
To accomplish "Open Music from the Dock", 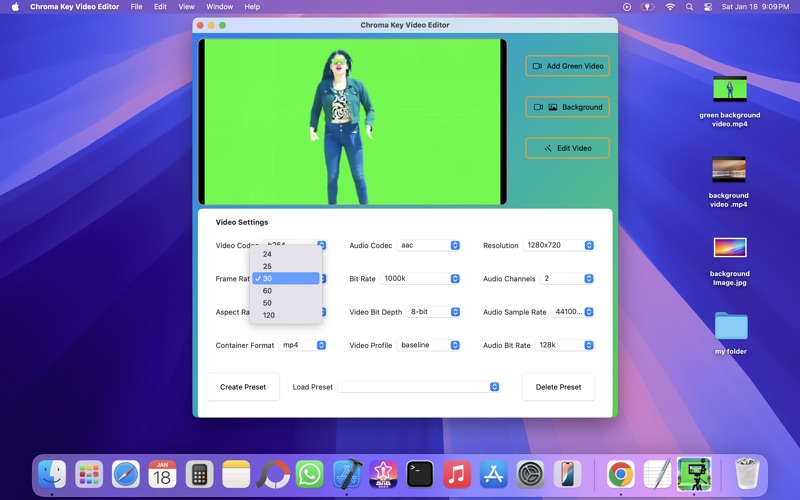I will tap(456, 474).
